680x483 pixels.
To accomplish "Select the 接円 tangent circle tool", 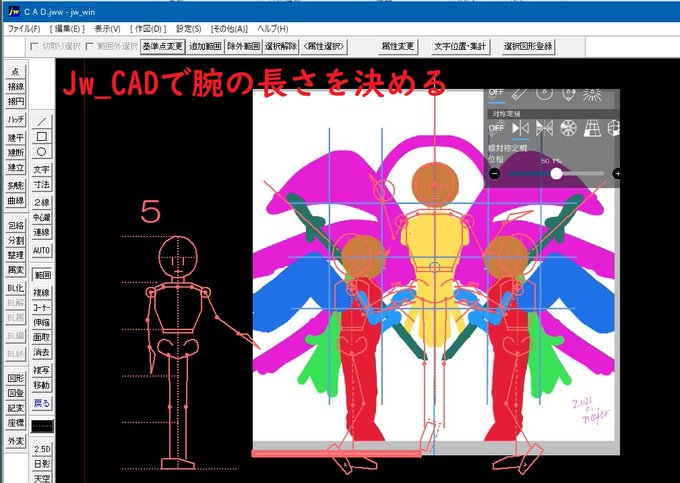I will coord(16,102).
